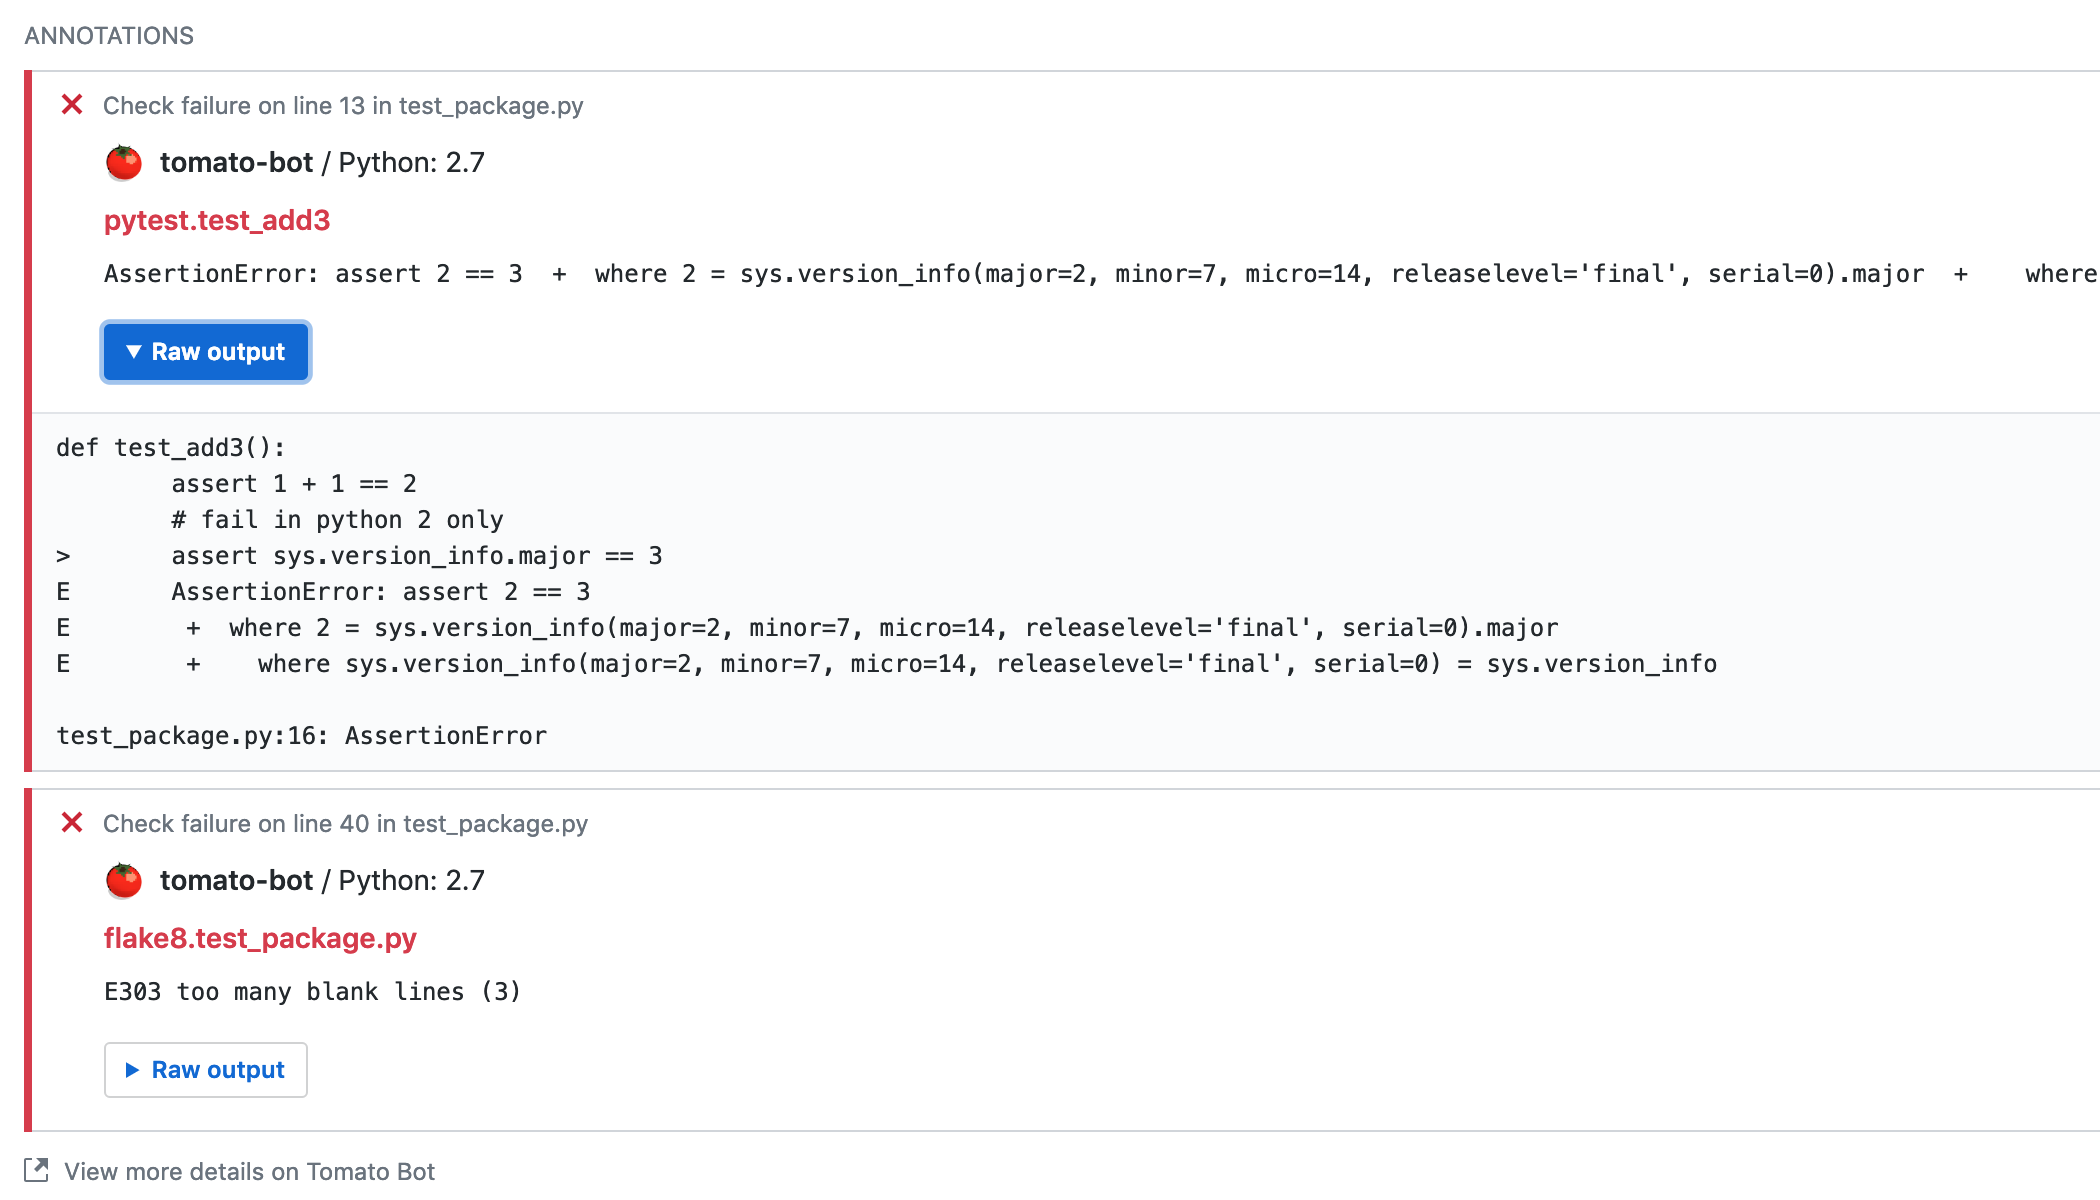Screen dimensions: 2100x1200
Task: Click the tomato avatar in the flake8 annotation
Action: (x=124, y=880)
